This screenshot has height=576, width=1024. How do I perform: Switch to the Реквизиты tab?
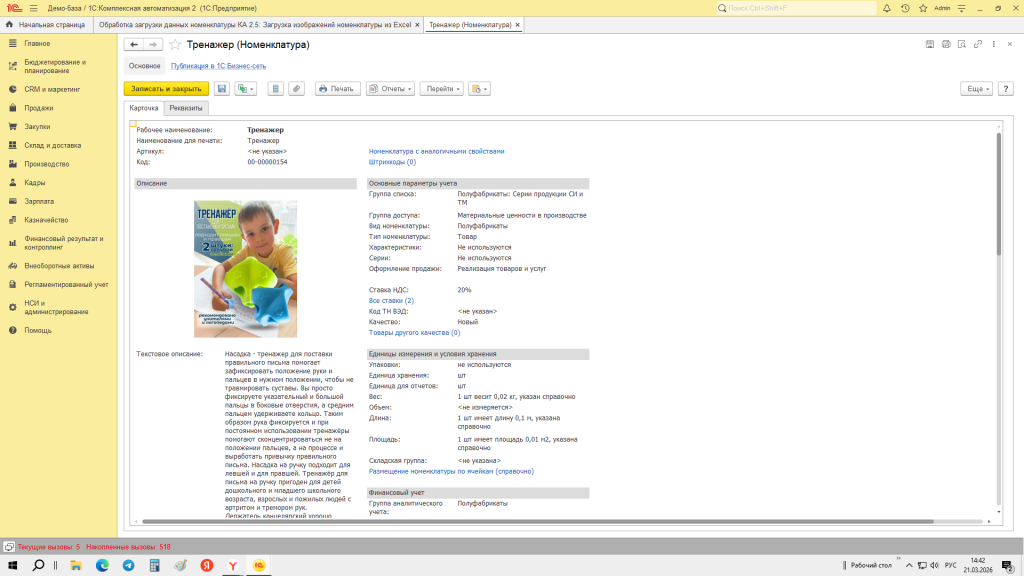click(186, 108)
